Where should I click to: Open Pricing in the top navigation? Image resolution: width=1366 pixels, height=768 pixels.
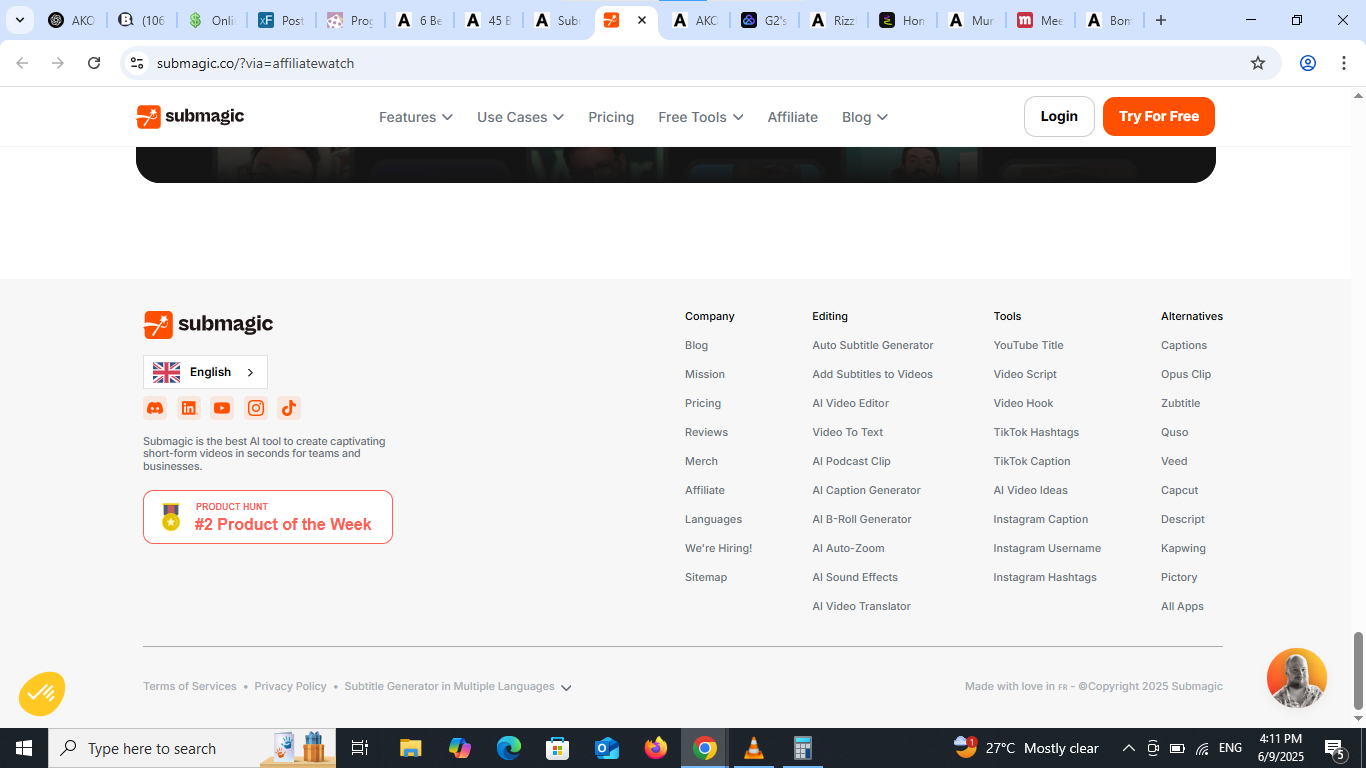[x=611, y=117]
